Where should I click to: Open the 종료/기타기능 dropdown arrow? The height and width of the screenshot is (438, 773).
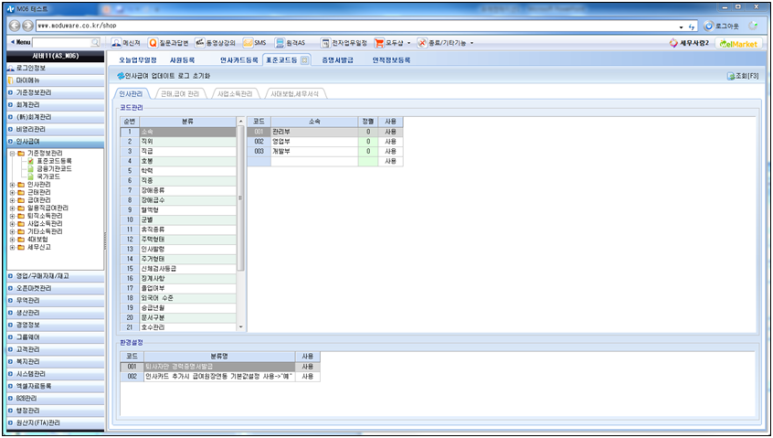[x=472, y=43]
